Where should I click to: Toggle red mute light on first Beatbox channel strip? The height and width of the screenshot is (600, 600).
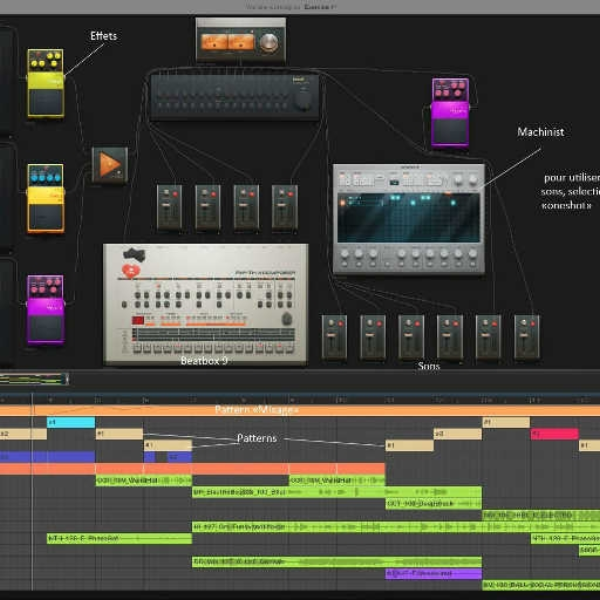pyautogui.click(x=175, y=194)
